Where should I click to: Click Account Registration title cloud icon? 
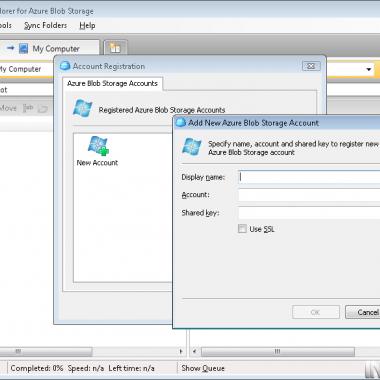(65, 66)
